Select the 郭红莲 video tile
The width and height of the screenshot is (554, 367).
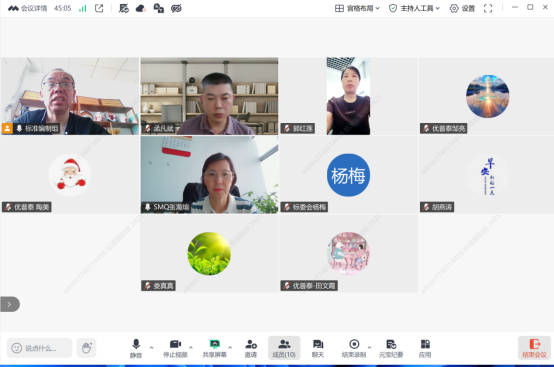[348, 96]
